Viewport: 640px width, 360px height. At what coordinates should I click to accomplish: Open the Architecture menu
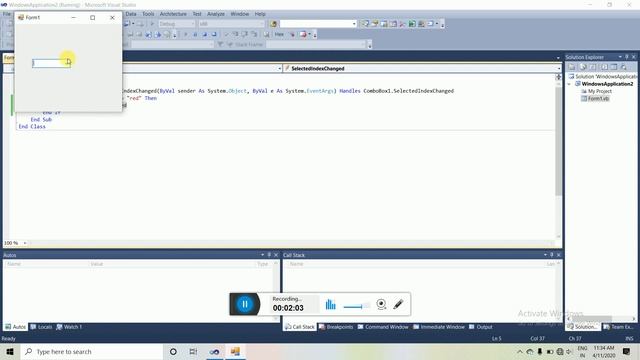pyautogui.click(x=173, y=14)
